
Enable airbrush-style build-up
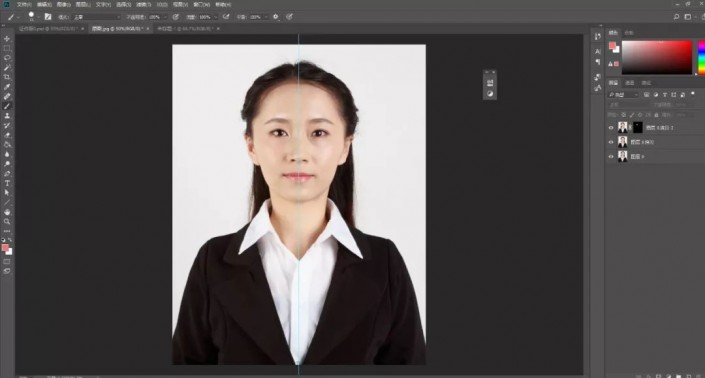226,17
